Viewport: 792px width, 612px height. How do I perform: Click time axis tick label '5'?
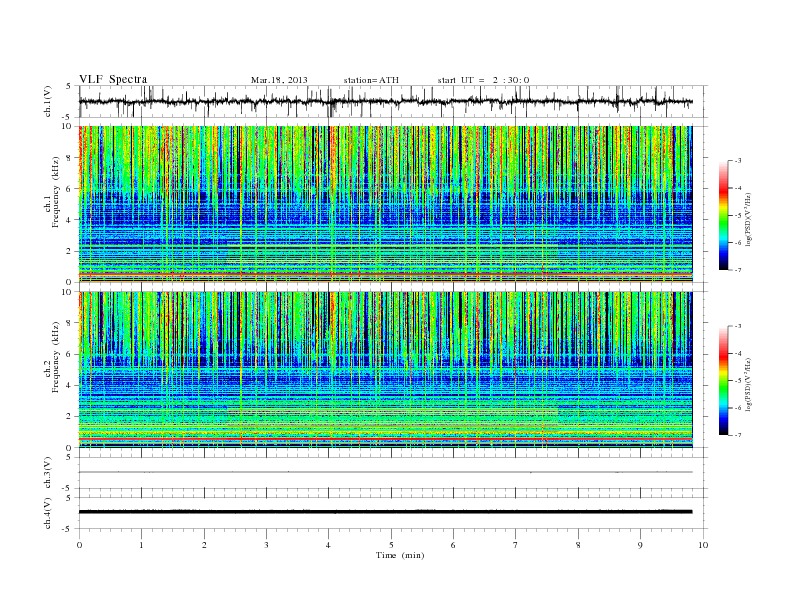click(x=391, y=545)
